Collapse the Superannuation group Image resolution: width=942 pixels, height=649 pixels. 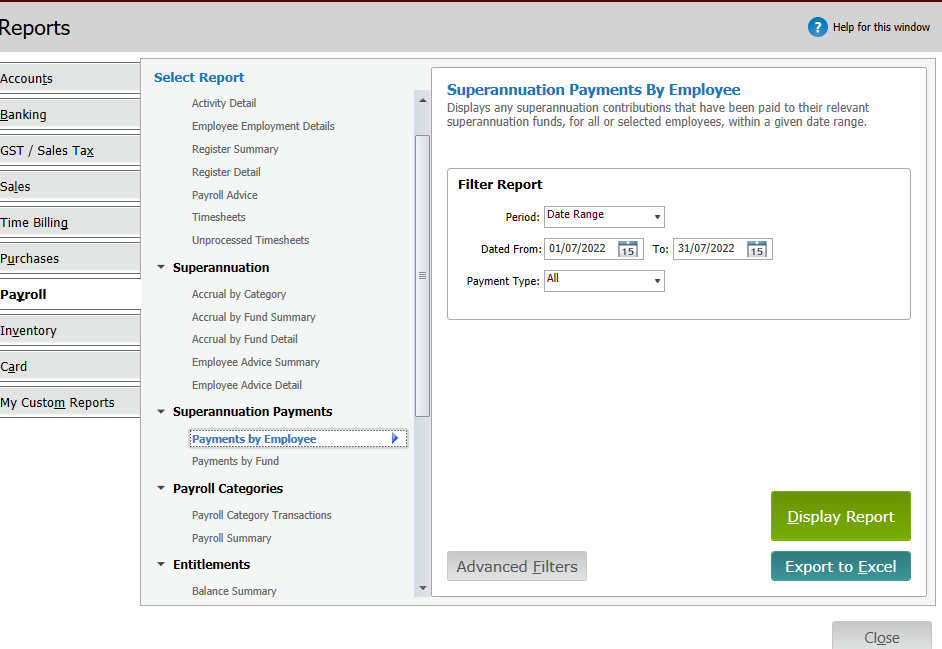point(160,267)
